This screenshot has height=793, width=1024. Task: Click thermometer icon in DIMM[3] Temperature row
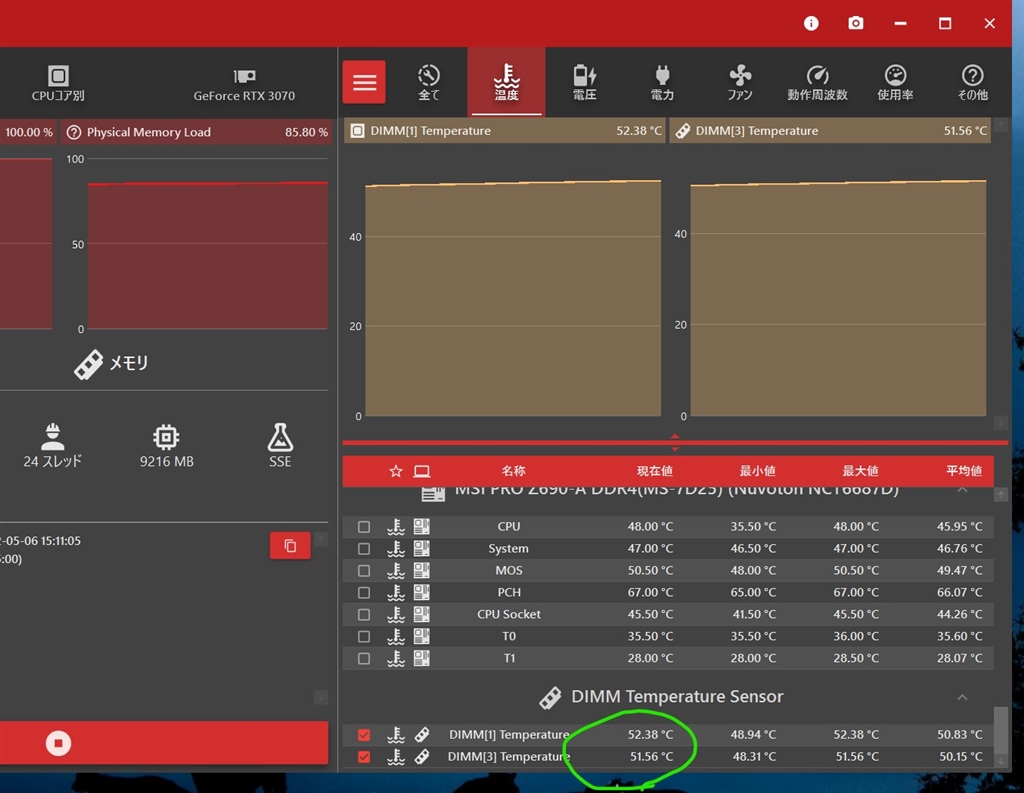pyautogui.click(x=396, y=756)
